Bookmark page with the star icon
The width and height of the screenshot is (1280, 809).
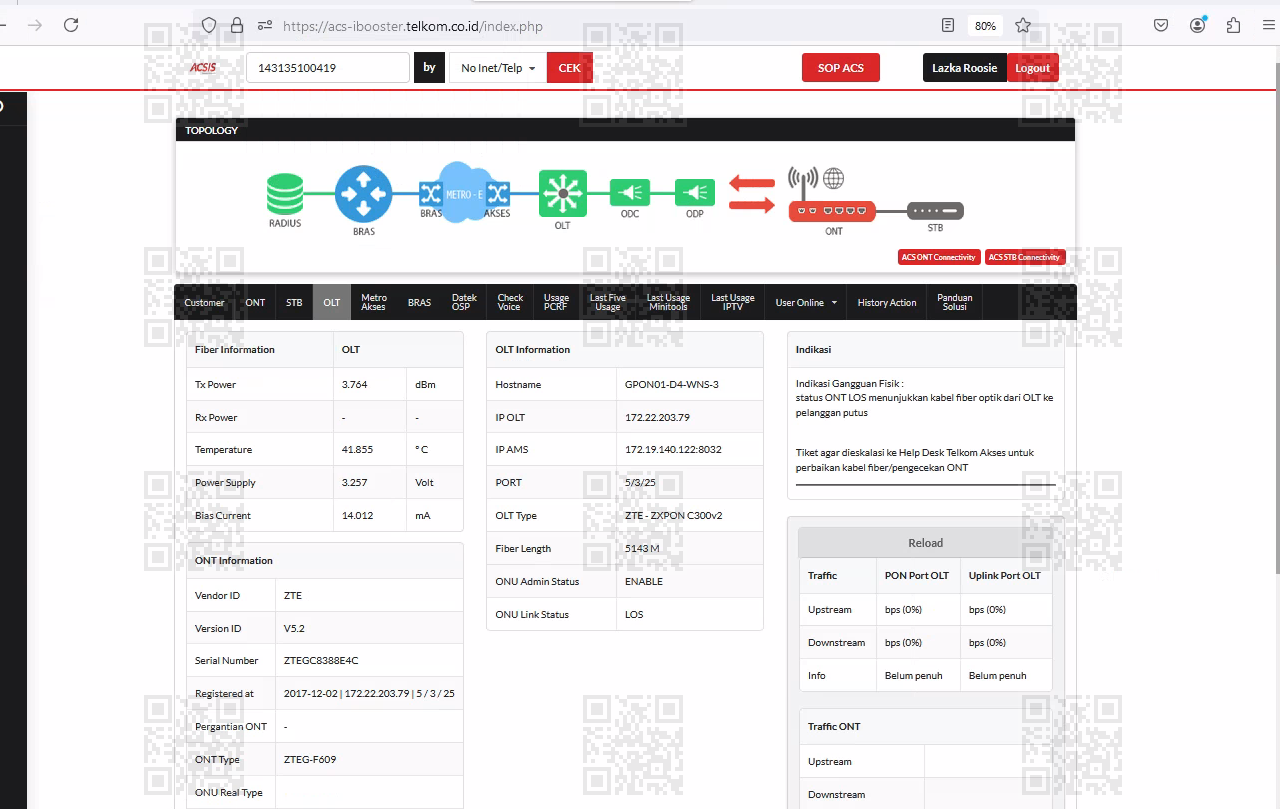[x=1022, y=25]
